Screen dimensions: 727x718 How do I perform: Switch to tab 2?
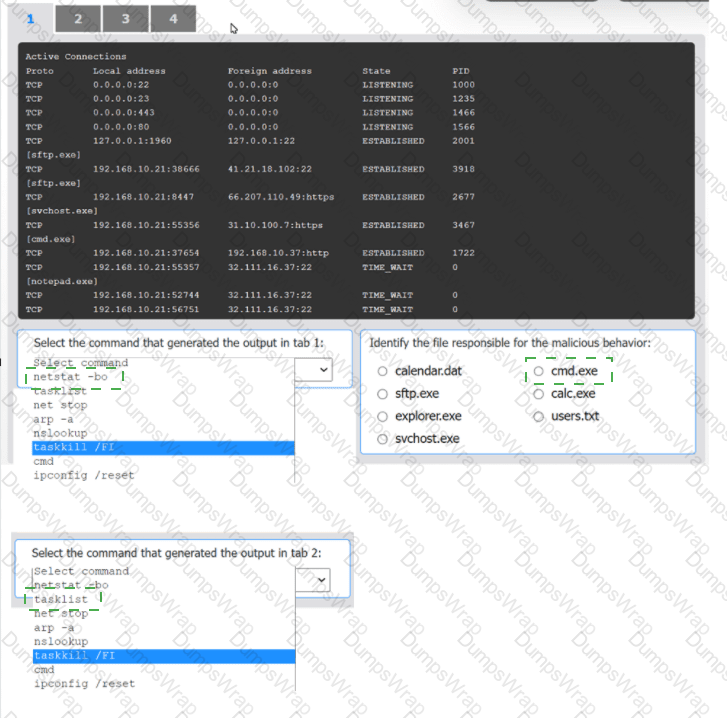(78, 18)
